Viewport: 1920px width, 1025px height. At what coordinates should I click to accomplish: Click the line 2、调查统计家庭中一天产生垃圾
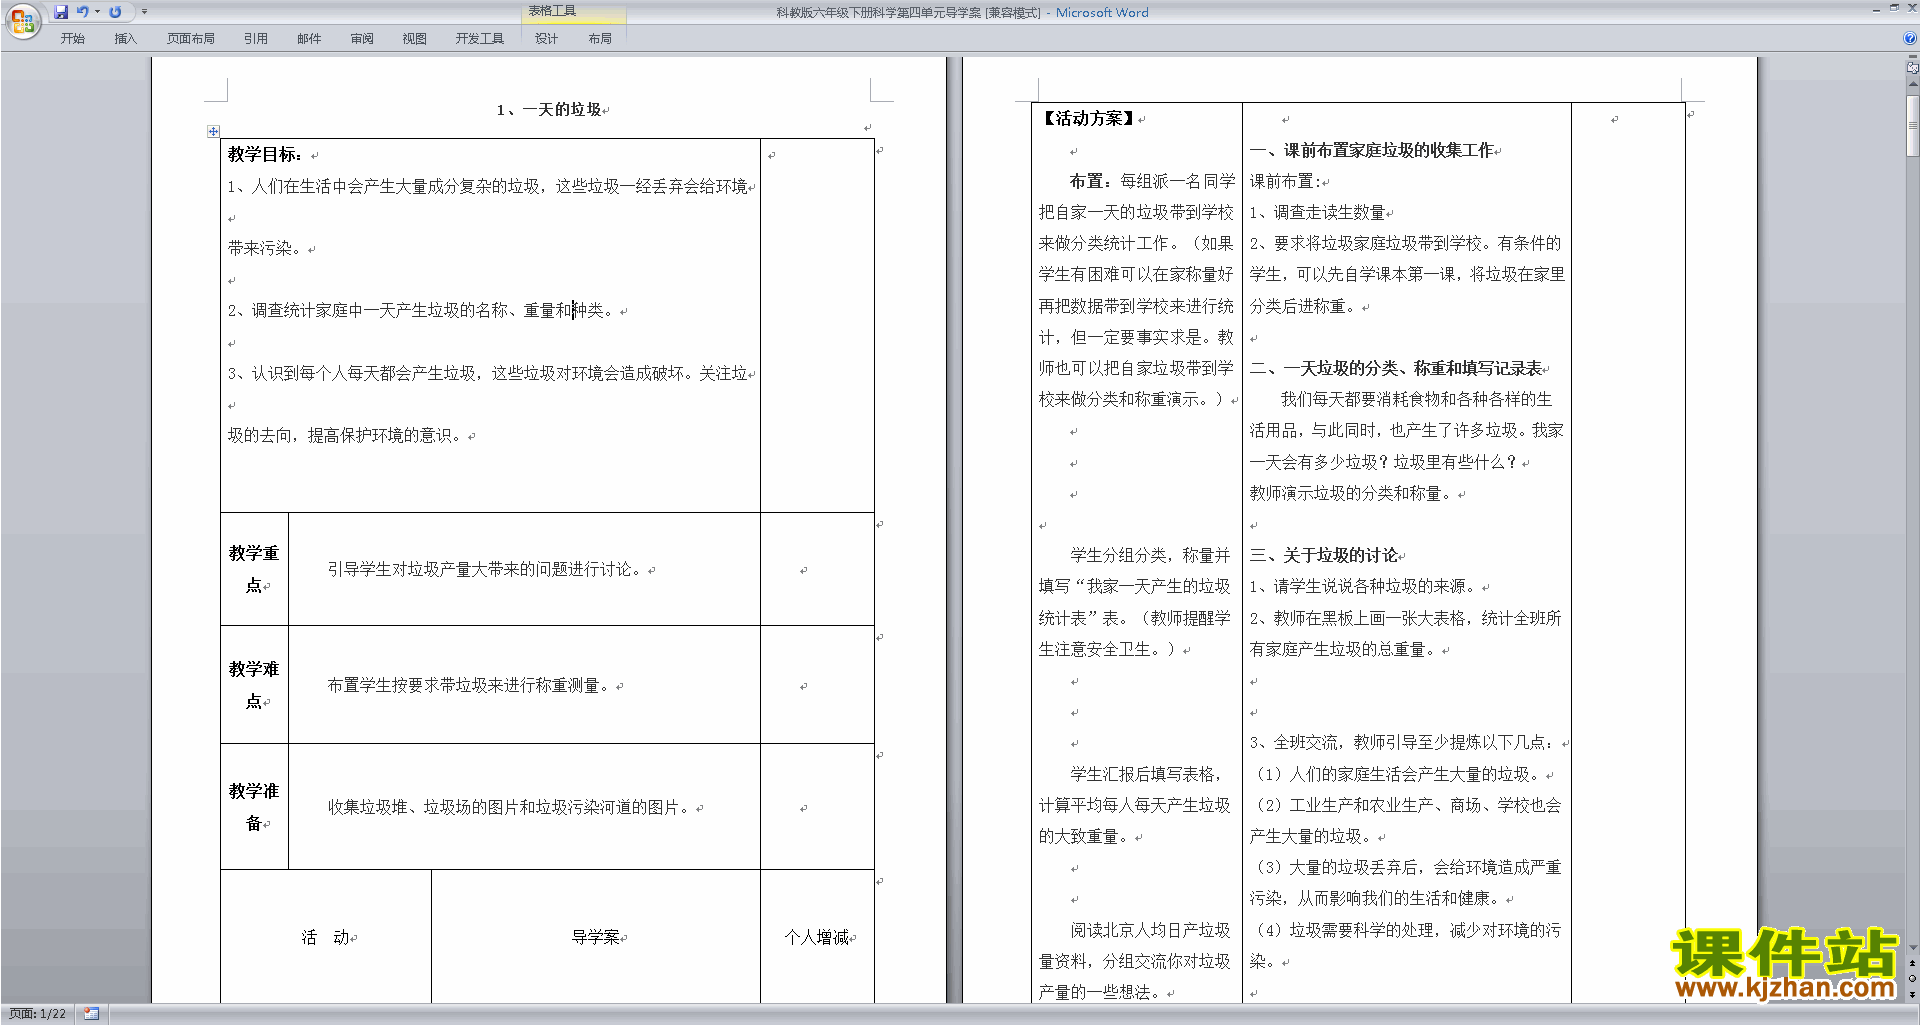pyautogui.click(x=423, y=311)
